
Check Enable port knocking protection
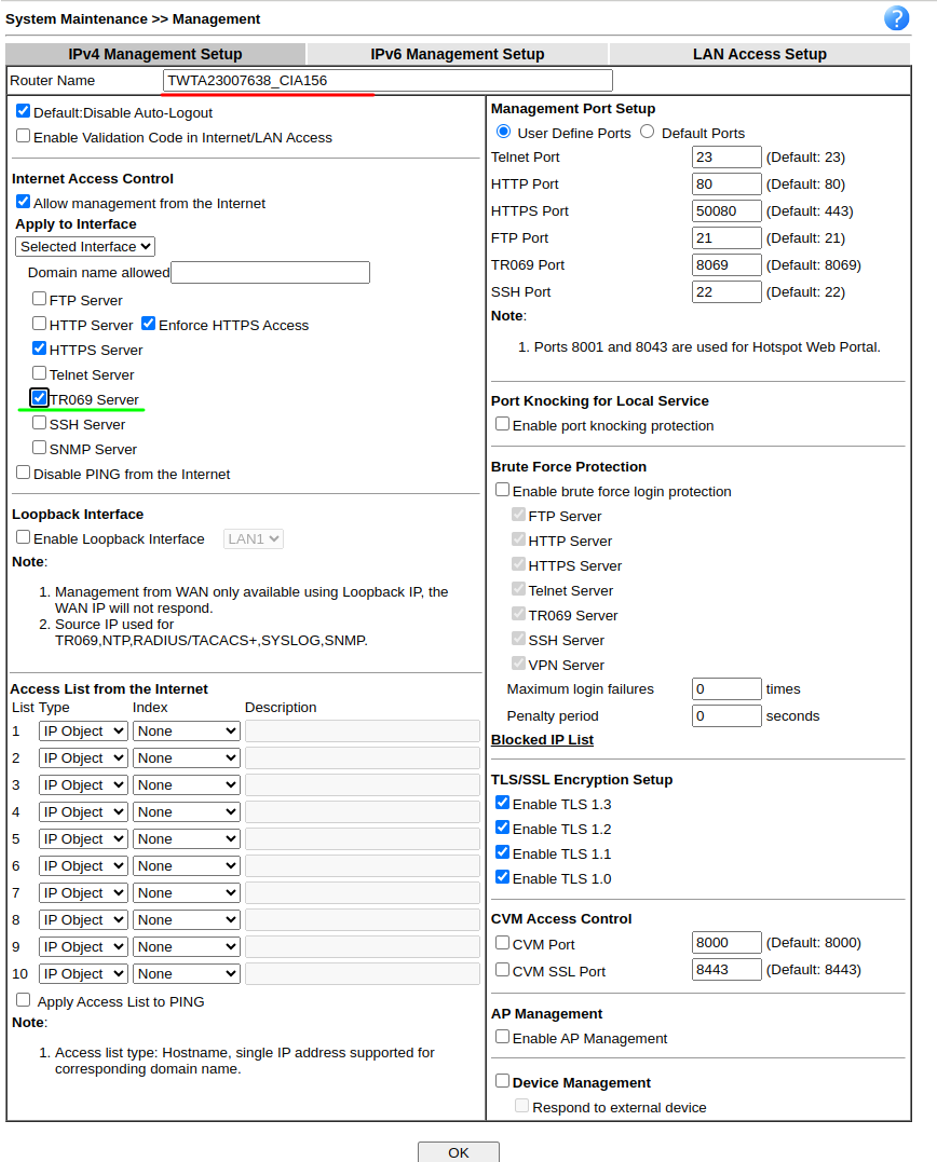pos(502,424)
